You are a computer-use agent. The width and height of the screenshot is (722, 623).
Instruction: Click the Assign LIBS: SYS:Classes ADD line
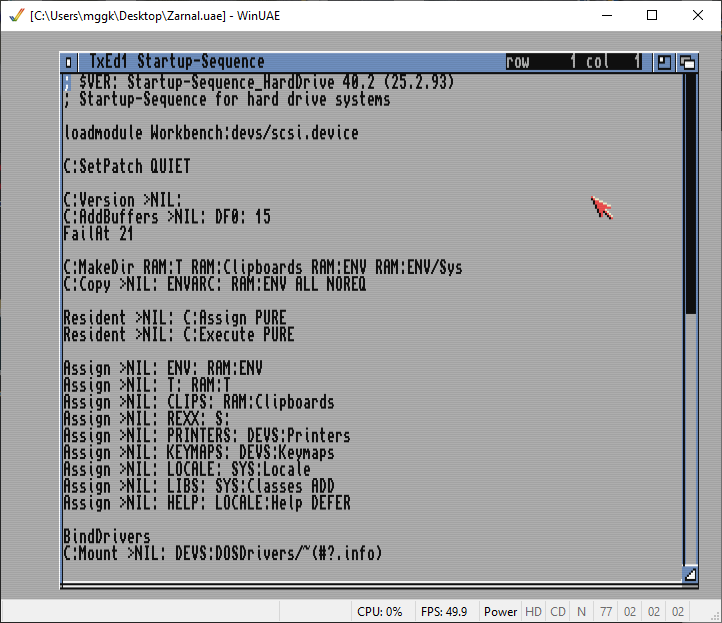(199, 486)
